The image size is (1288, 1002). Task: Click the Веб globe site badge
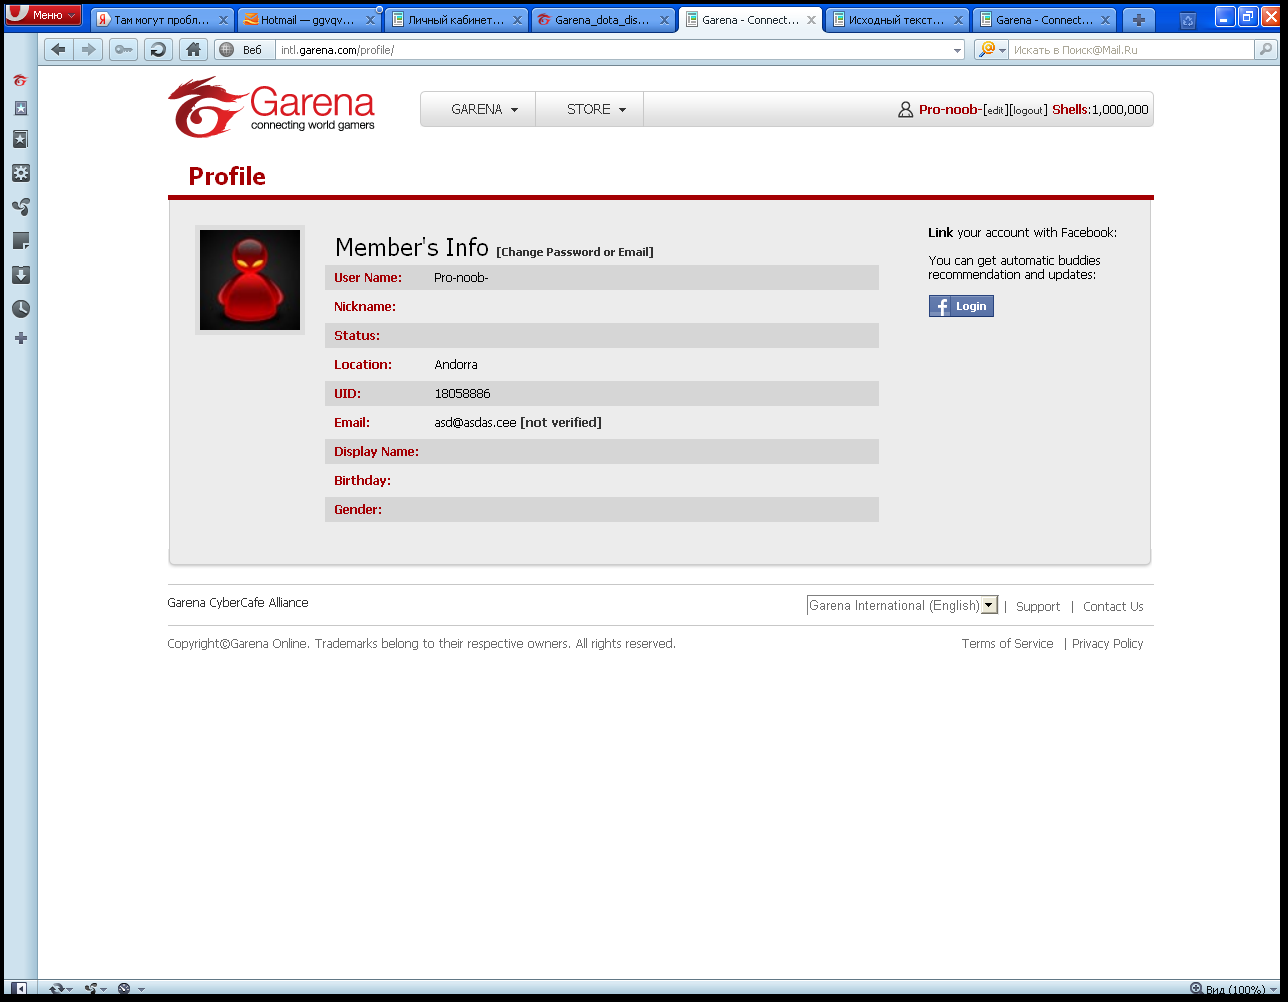[x=243, y=50]
